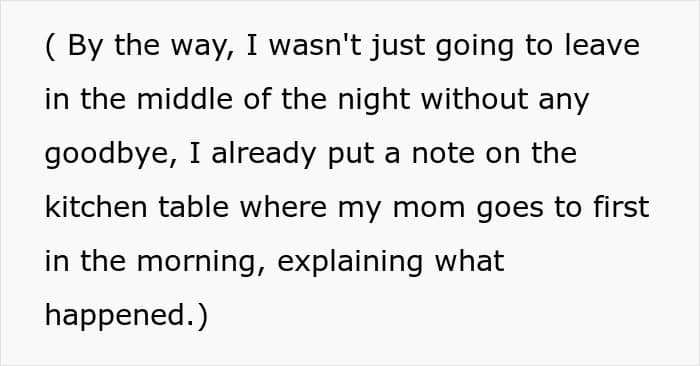Click the word 'night' in second line
The width and height of the screenshot is (700, 366).
pyautogui.click(x=374, y=100)
